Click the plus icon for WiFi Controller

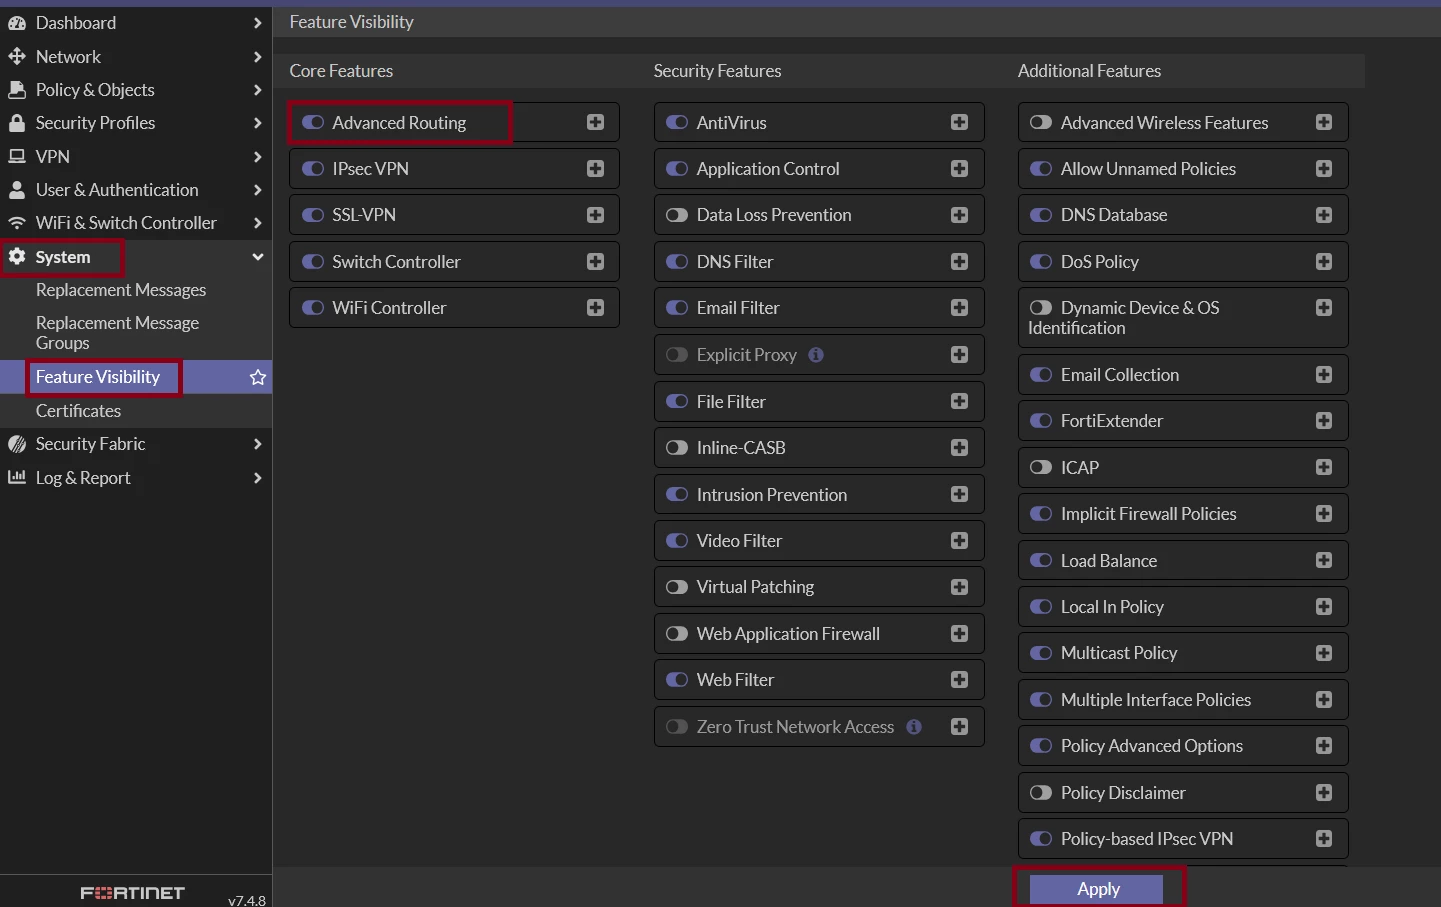pos(596,308)
